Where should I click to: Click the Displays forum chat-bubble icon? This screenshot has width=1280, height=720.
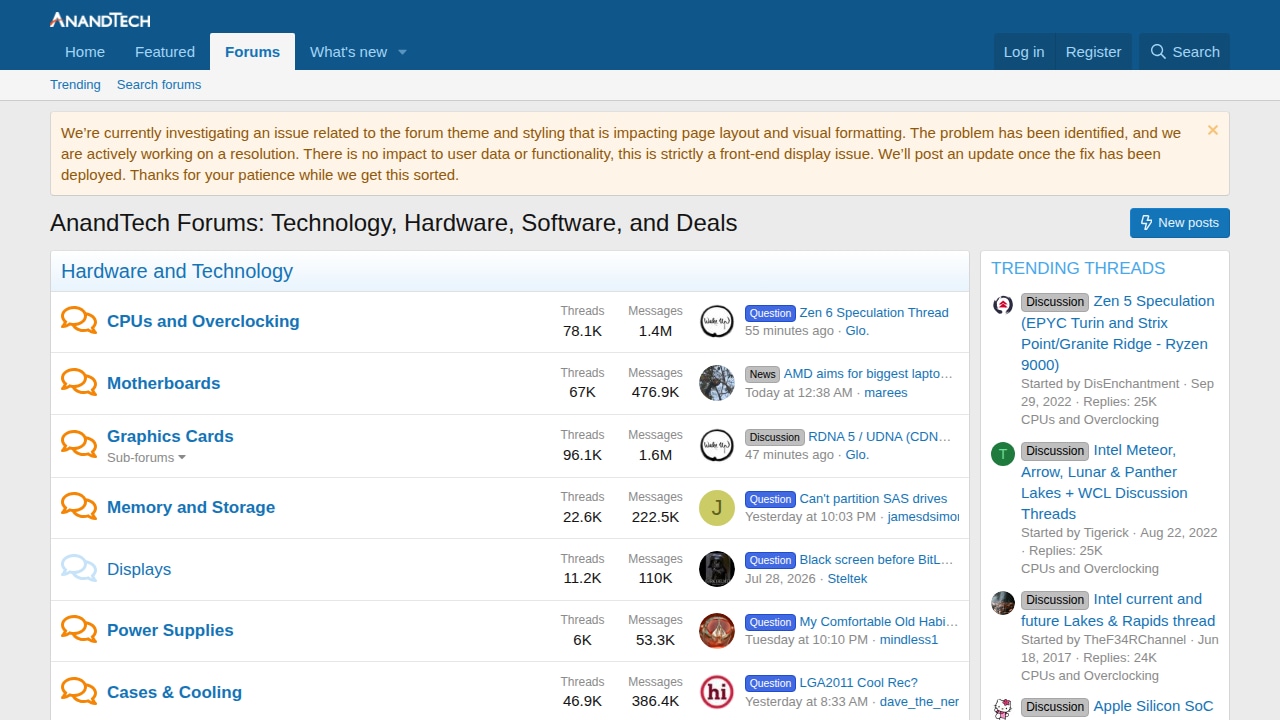79,568
